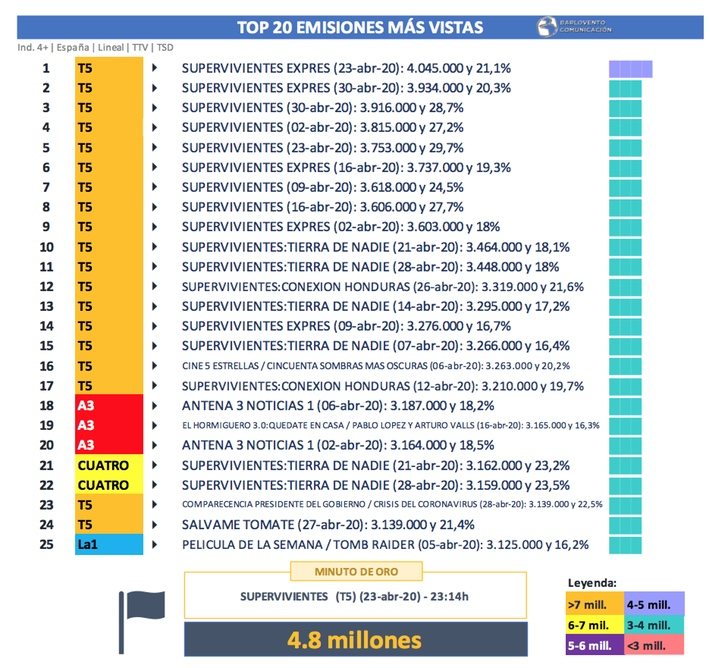Image resolution: width=728 pixels, height=668 pixels.
Task: Select the yellow CUATRO badge in row 21
Action: pyautogui.click(x=110, y=465)
